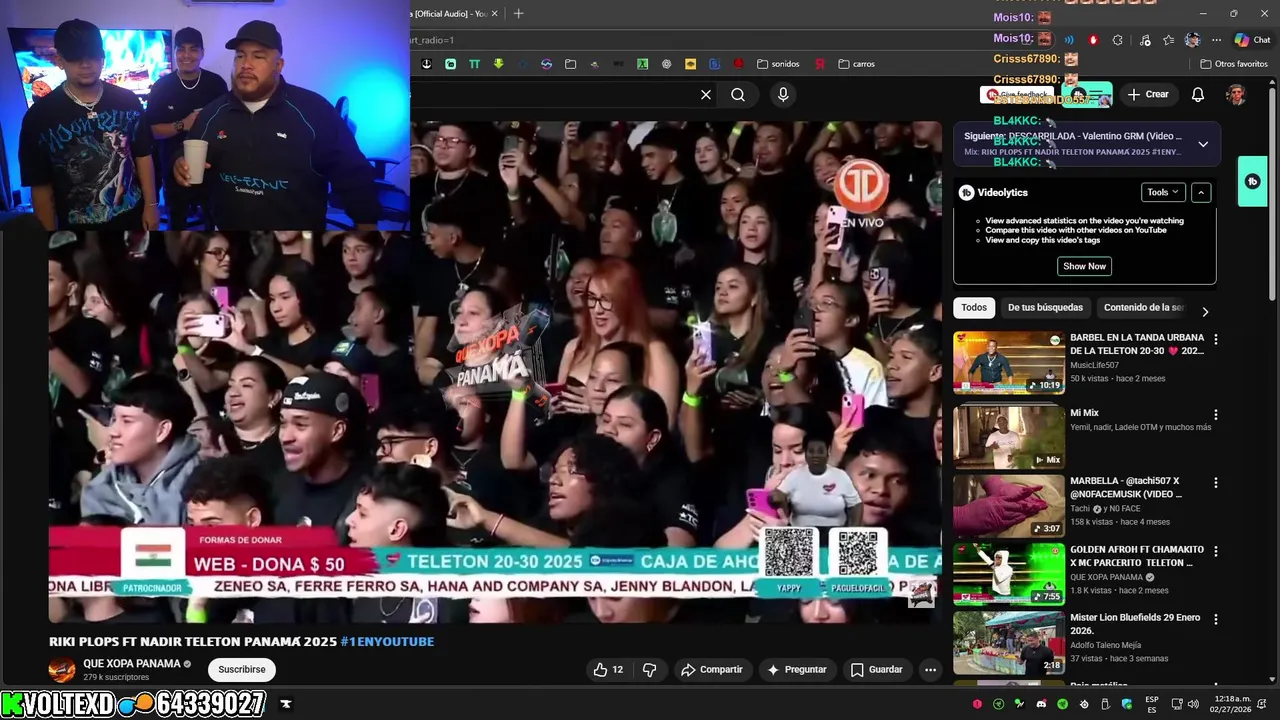This screenshot has width=1280, height=720.
Task: Close the Official Audio YouTube tab
Action: coord(495,14)
